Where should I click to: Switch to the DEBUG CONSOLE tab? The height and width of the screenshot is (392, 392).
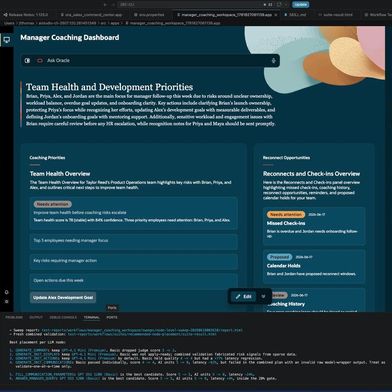tap(63, 317)
